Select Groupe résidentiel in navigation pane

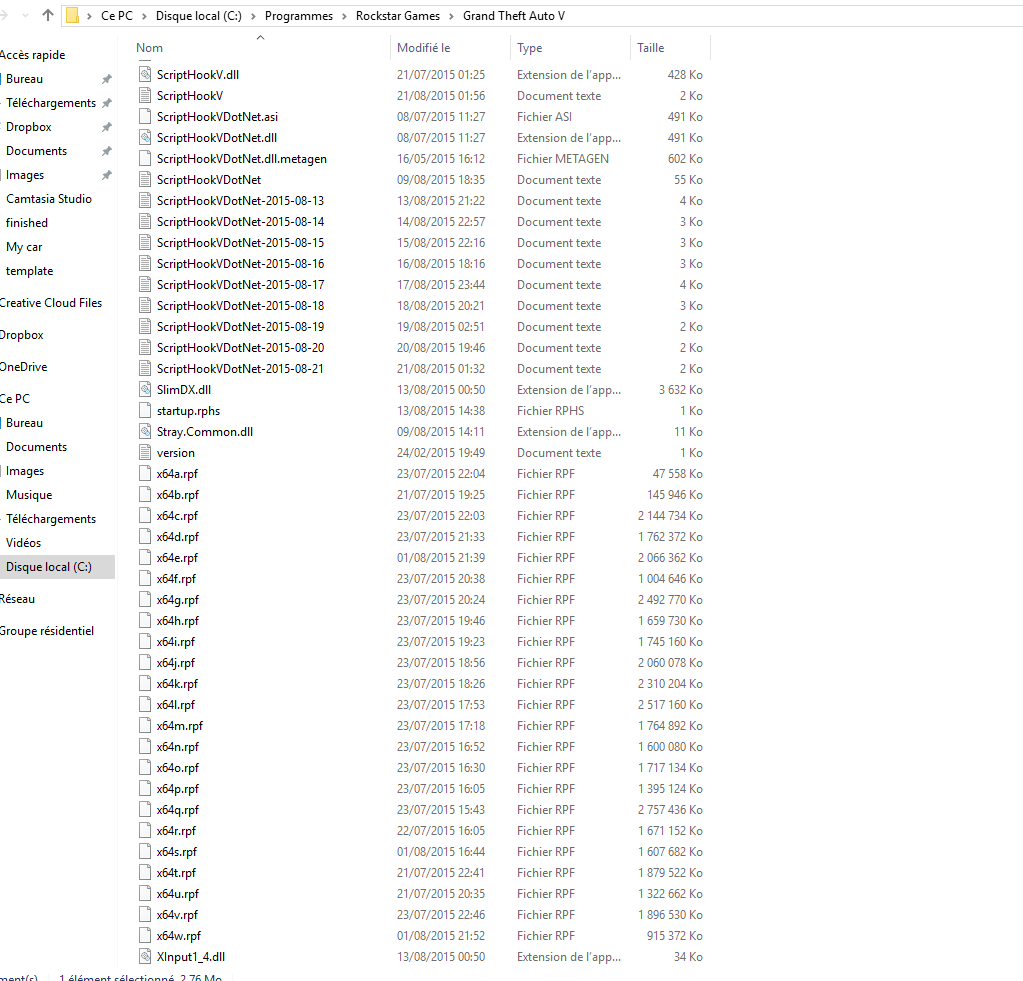[47, 631]
